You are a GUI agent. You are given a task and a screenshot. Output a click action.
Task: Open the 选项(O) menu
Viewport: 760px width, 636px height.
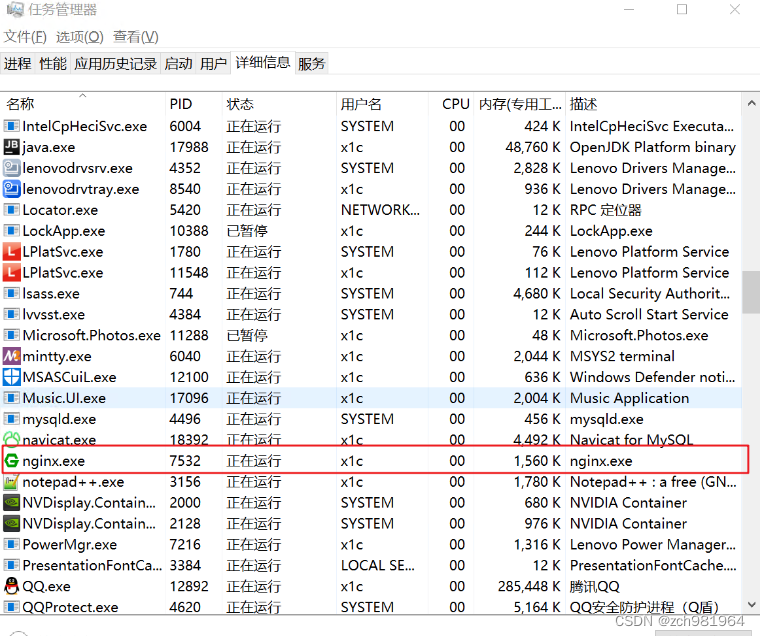click(x=79, y=37)
